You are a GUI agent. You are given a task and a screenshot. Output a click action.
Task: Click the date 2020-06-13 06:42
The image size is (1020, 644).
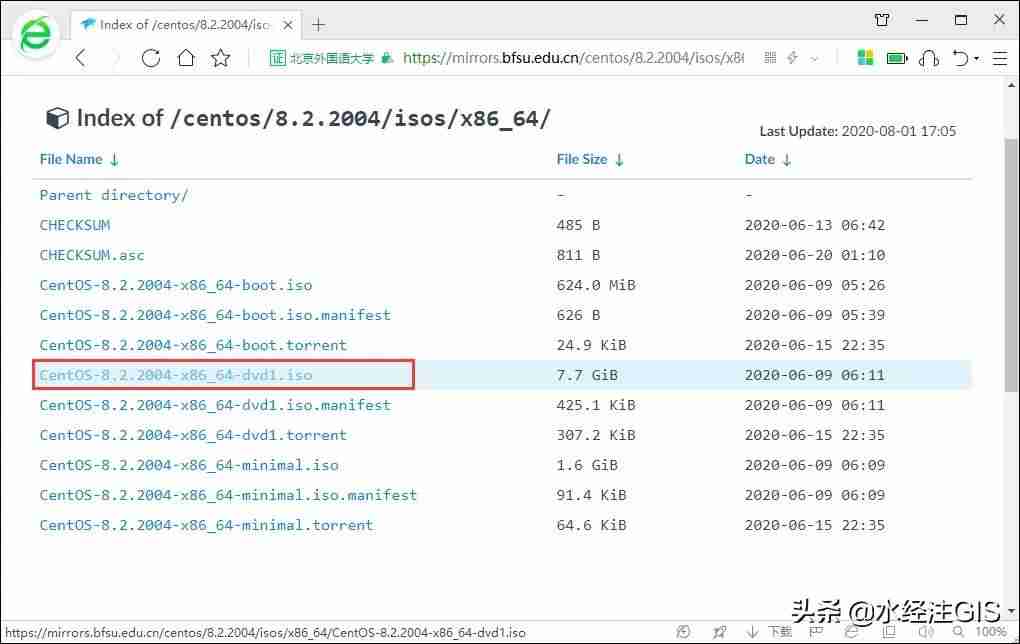click(814, 225)
